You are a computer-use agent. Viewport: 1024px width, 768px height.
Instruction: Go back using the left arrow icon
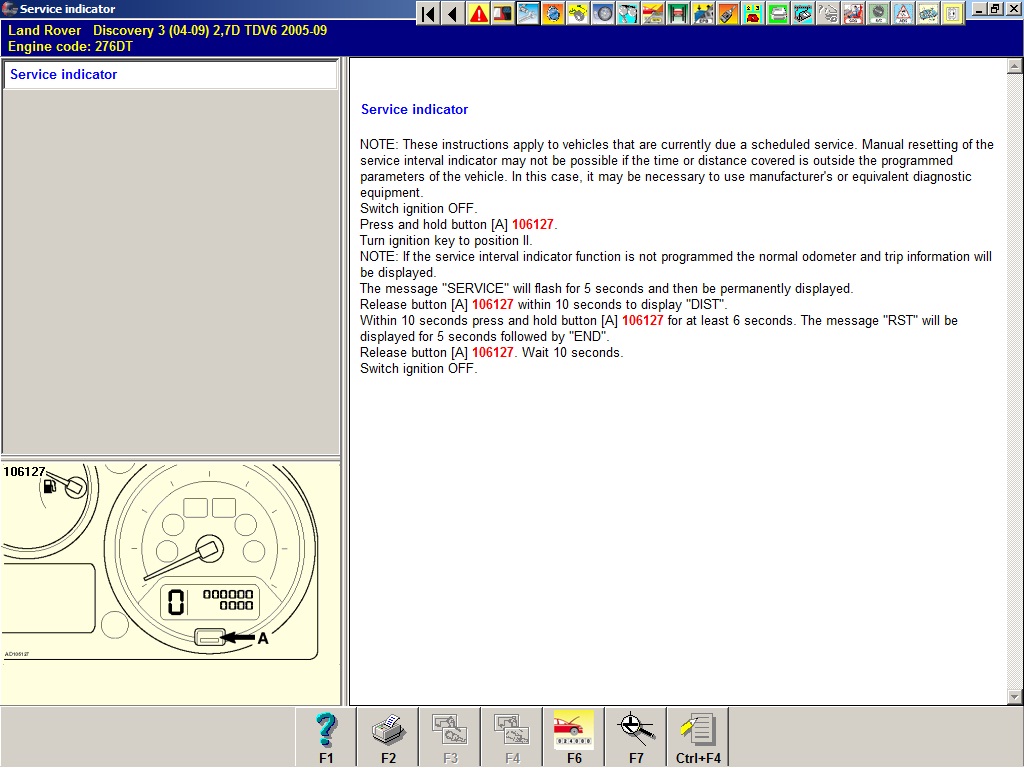click(453, 13)
